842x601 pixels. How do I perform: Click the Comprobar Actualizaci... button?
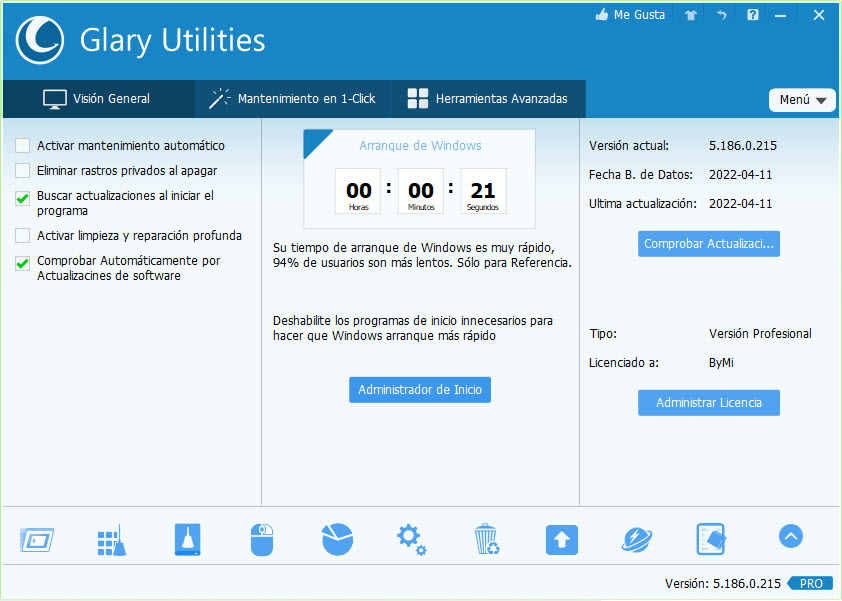[709, 244]
